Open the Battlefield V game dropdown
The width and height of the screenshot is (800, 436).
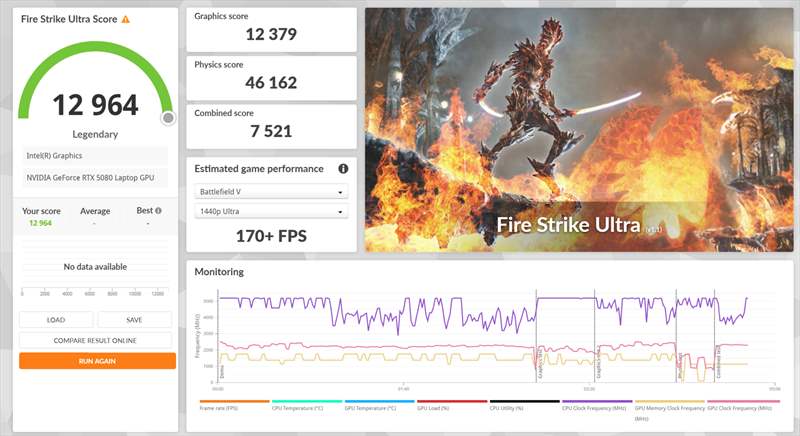[270, 192]
